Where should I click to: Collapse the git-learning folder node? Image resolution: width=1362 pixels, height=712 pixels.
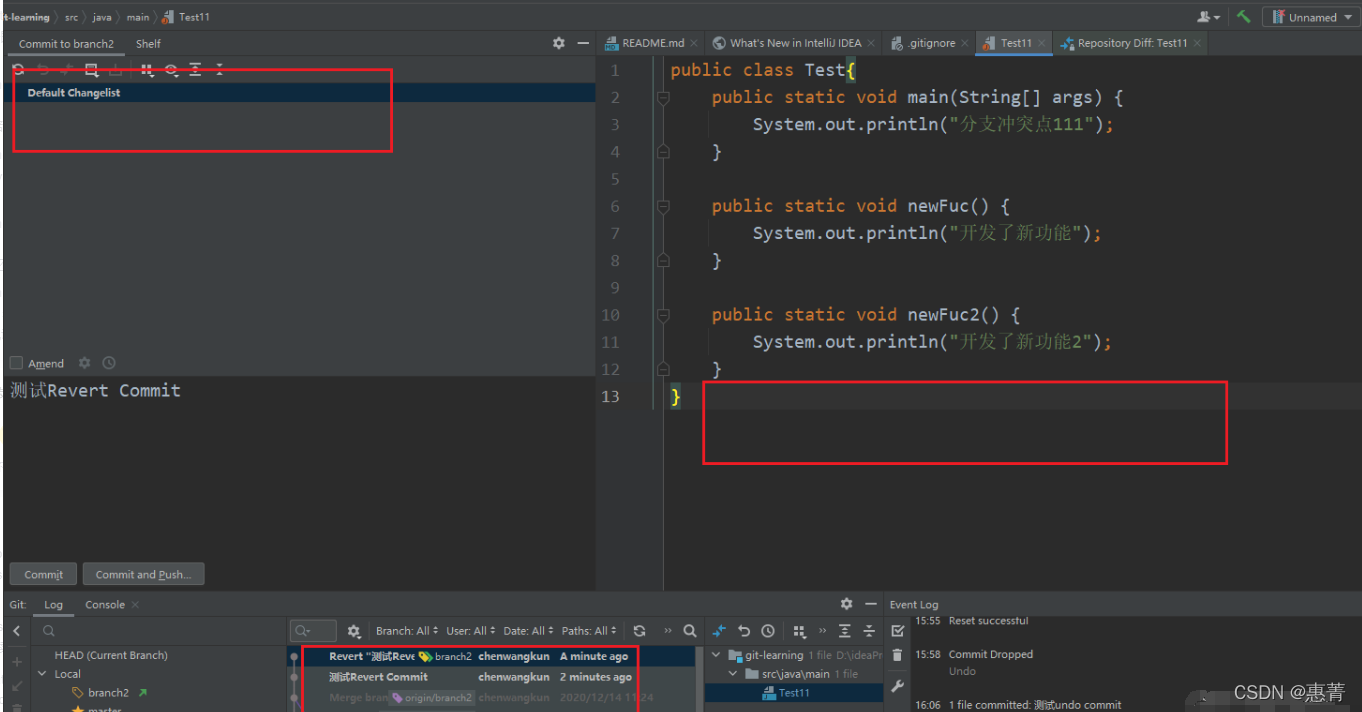click(x=716, y=655)
